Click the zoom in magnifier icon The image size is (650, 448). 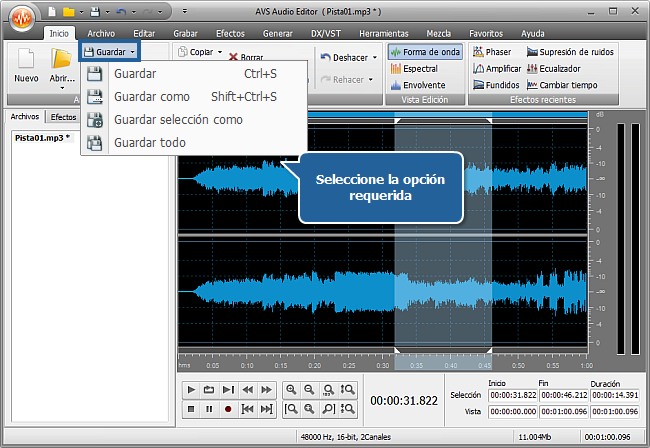[291, 390]
